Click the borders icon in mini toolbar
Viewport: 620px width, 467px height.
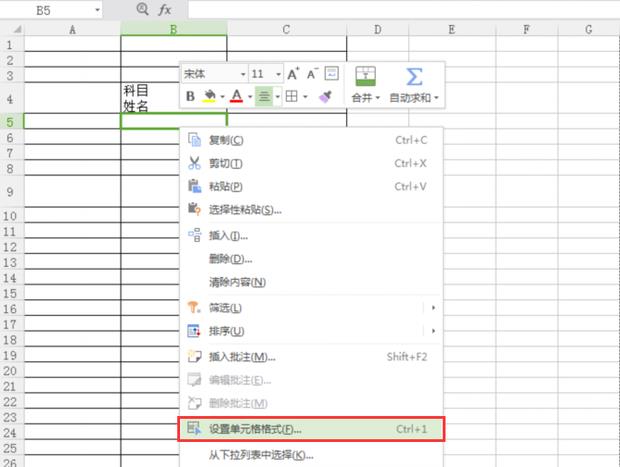pos(291,97)
